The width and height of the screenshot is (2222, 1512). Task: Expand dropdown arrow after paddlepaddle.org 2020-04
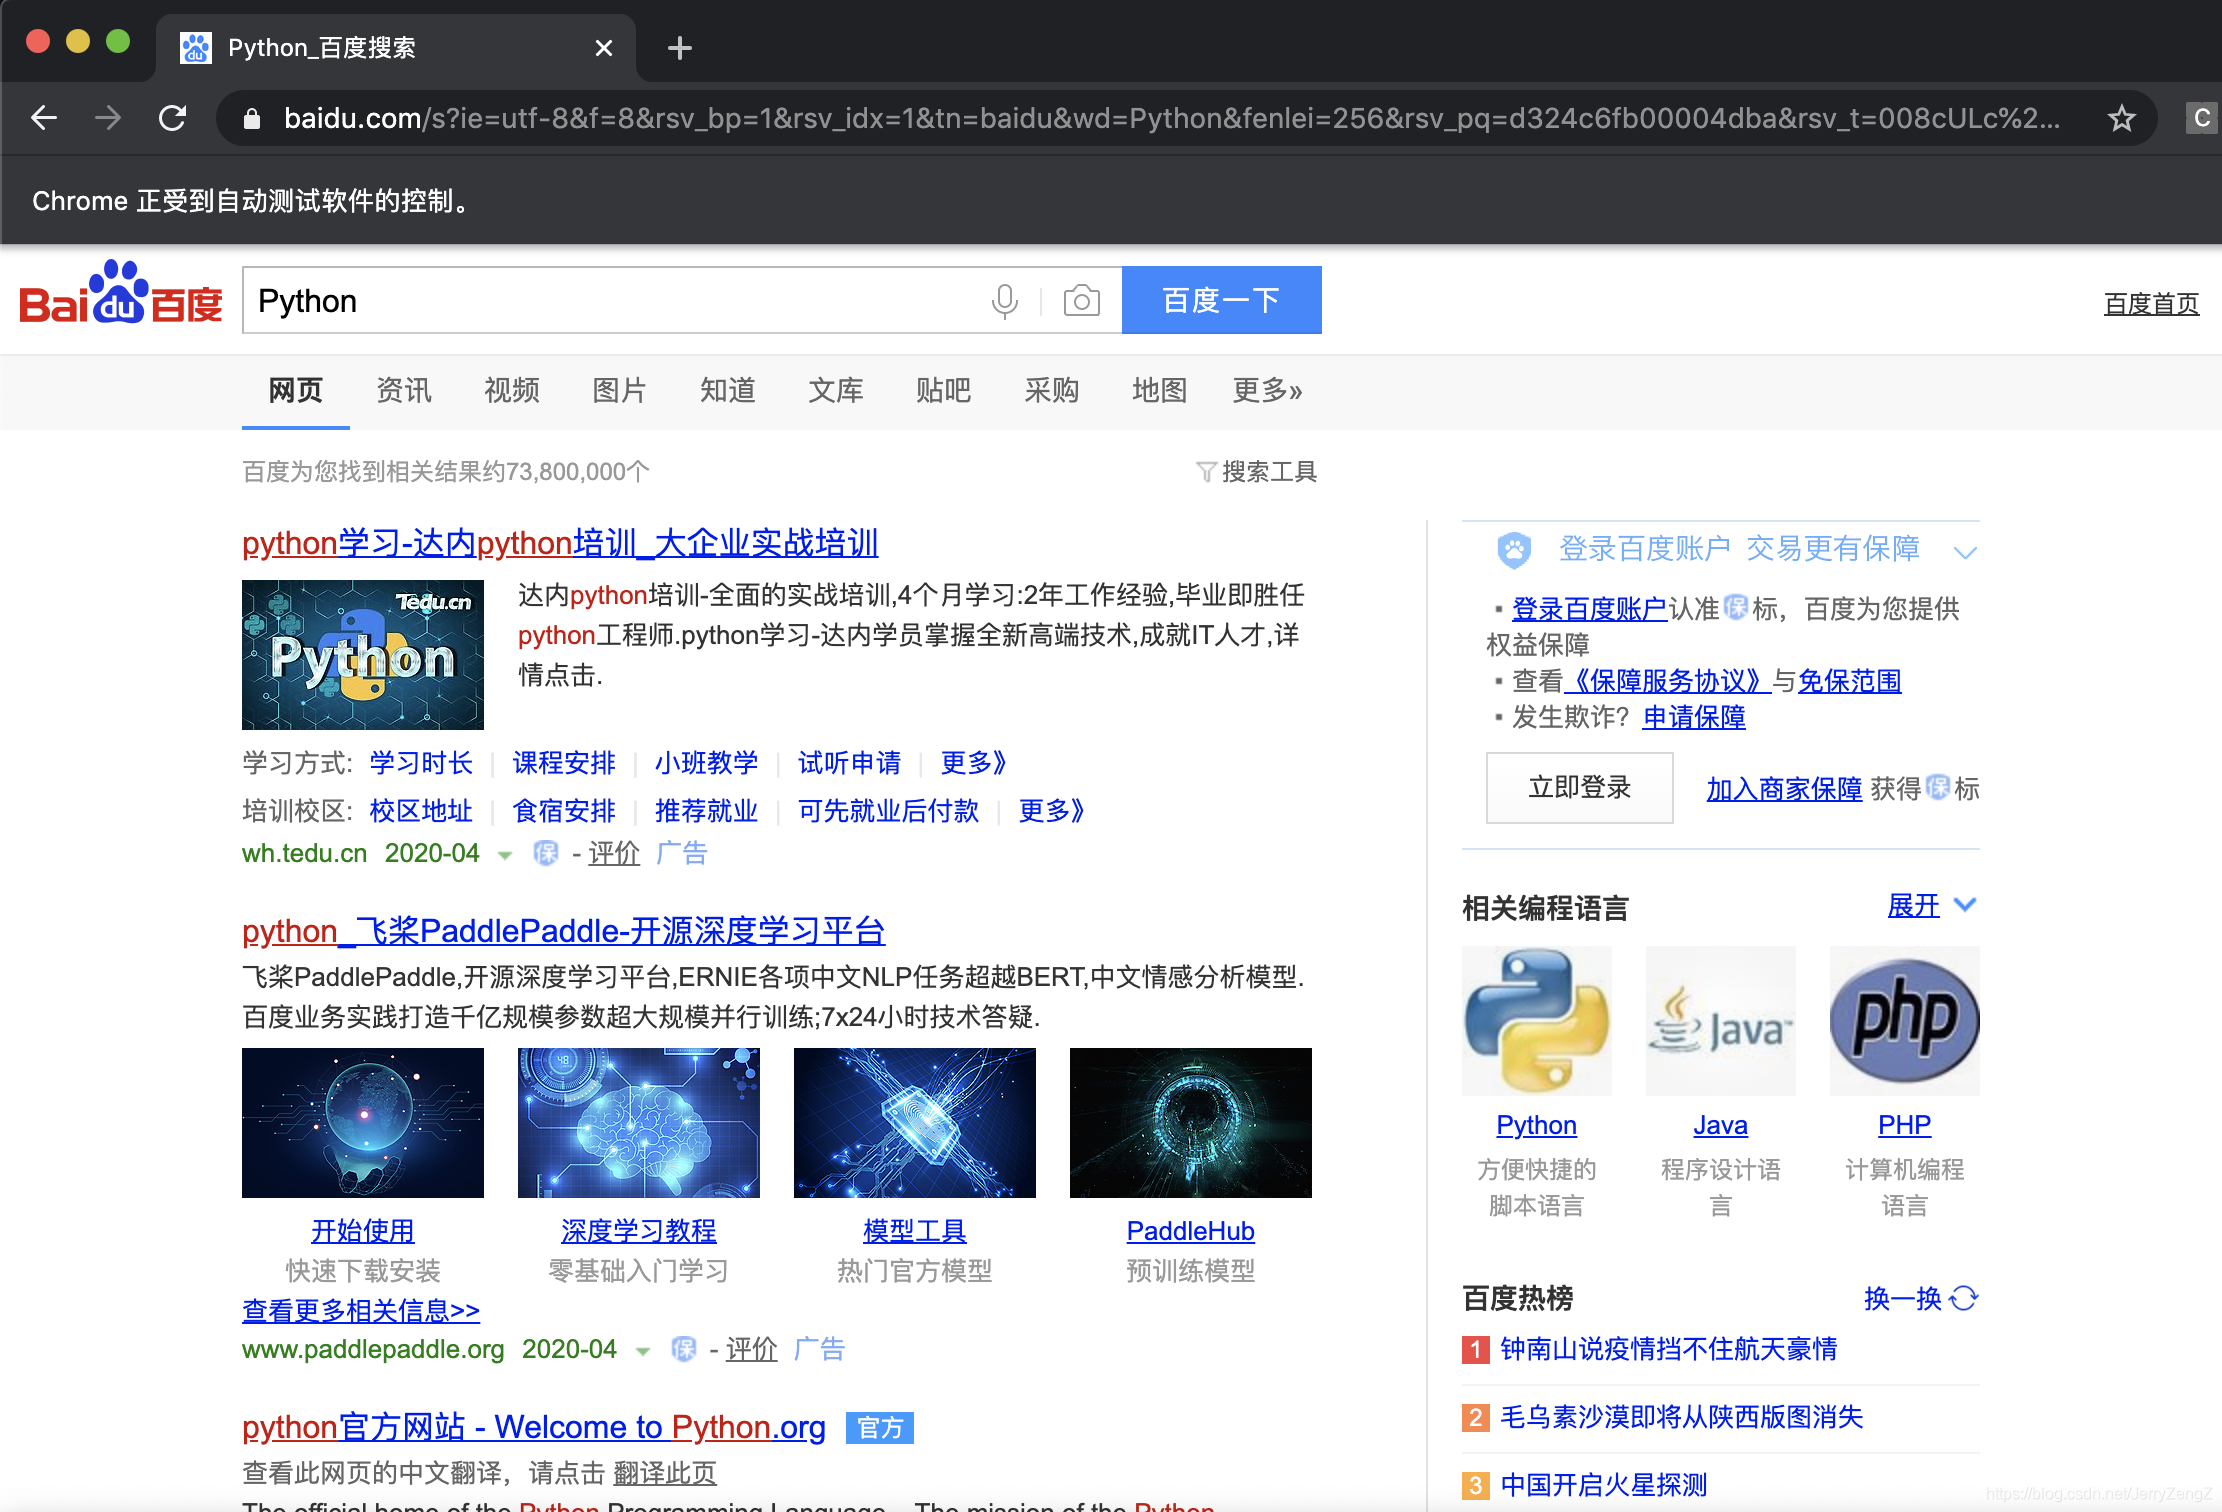[643, 1351]
